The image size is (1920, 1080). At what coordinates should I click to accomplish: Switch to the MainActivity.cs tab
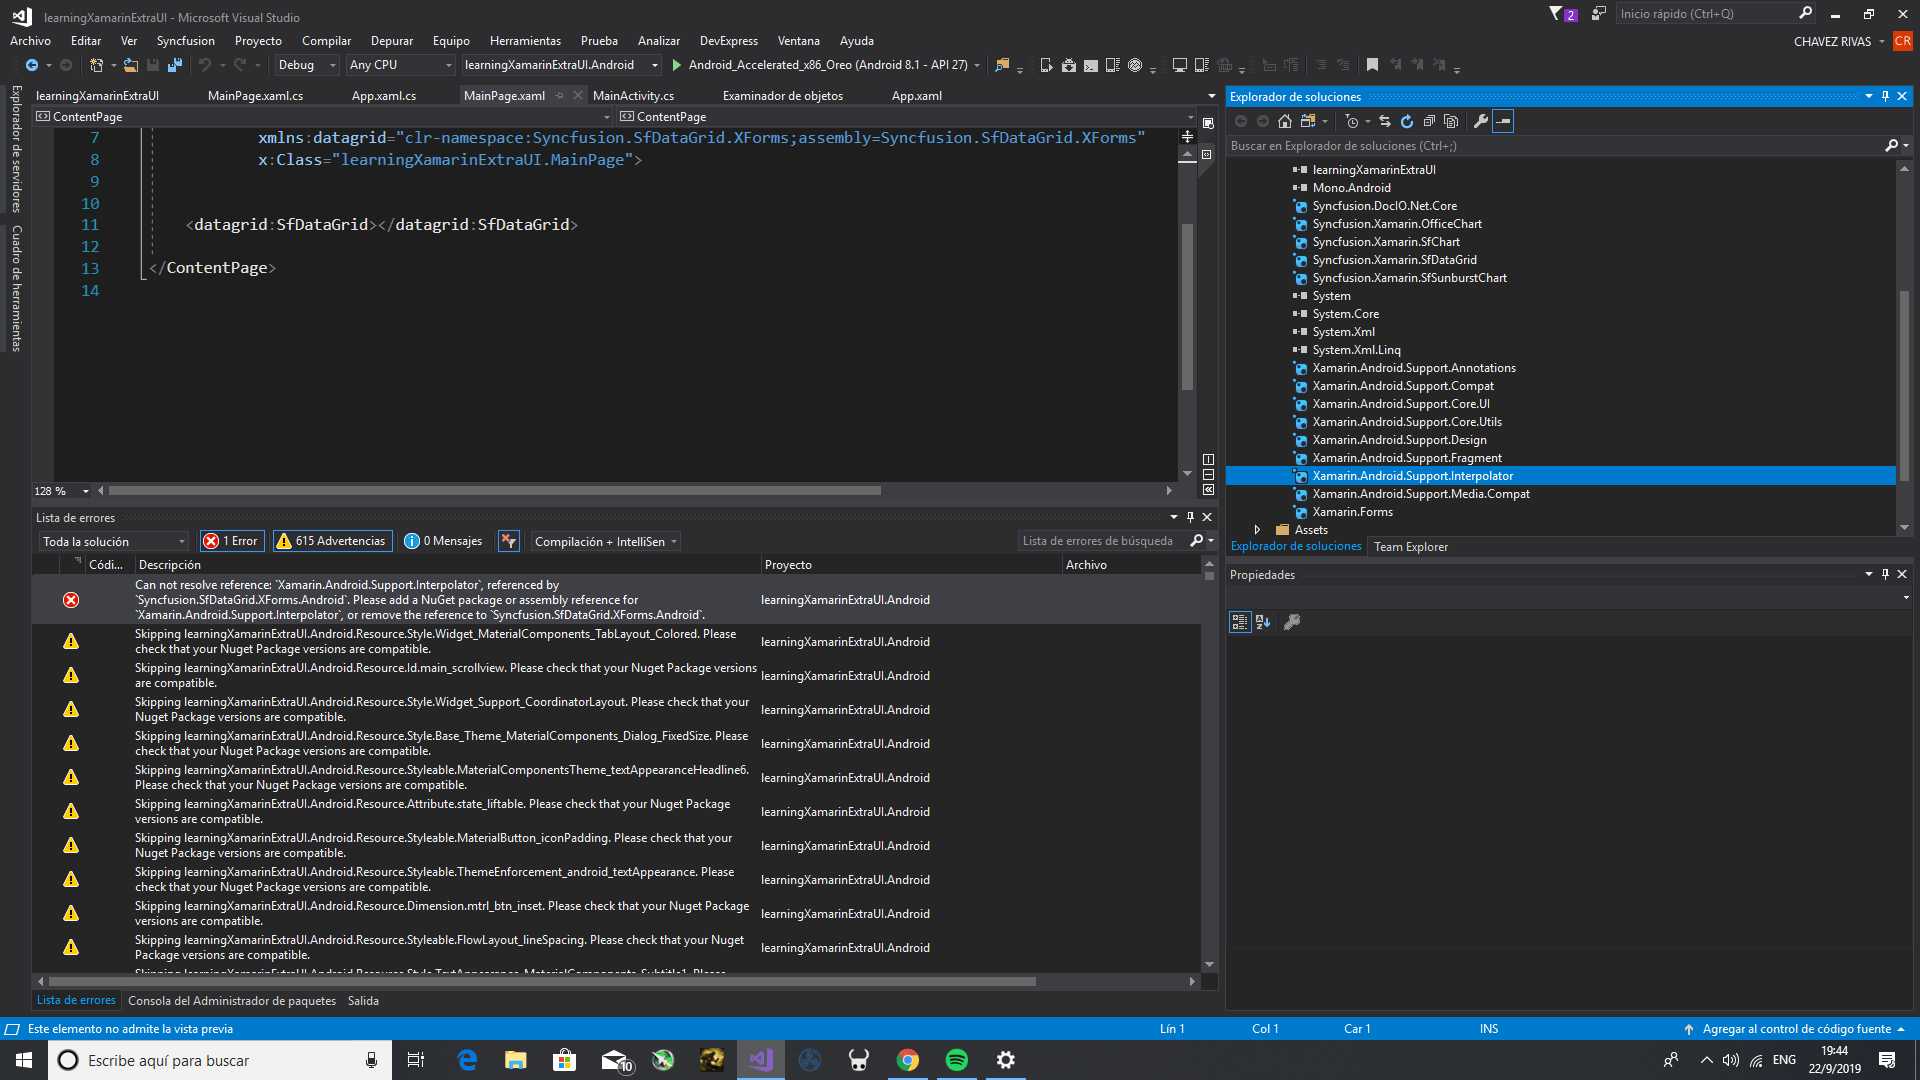pyautogui.click(x=633, y=96)
